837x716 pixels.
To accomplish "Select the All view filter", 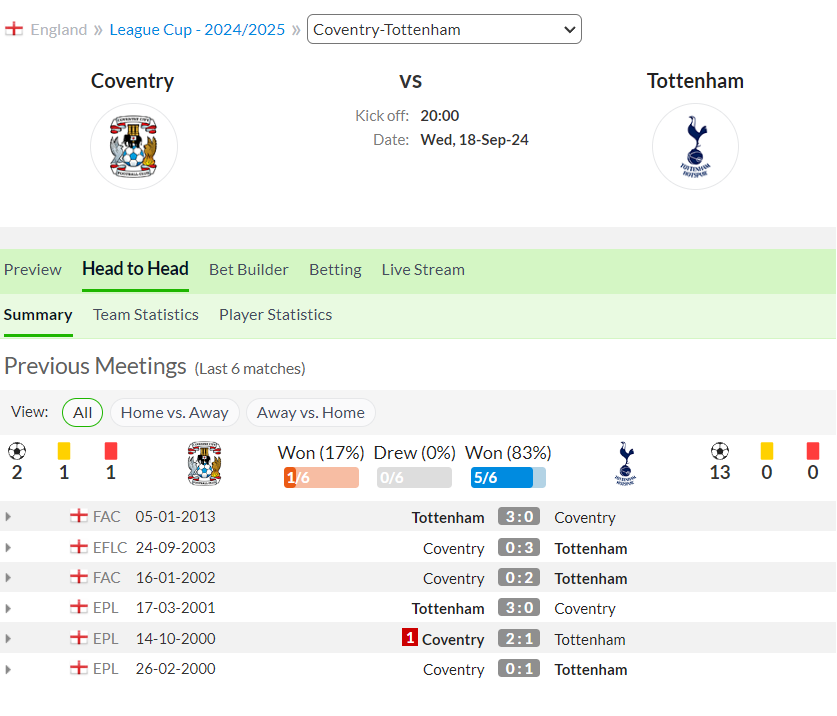I will [82, 413].
